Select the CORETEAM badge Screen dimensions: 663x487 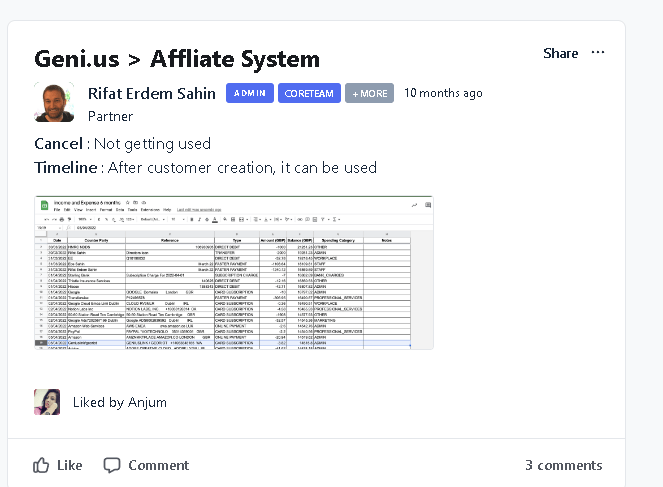click(309, 93)
